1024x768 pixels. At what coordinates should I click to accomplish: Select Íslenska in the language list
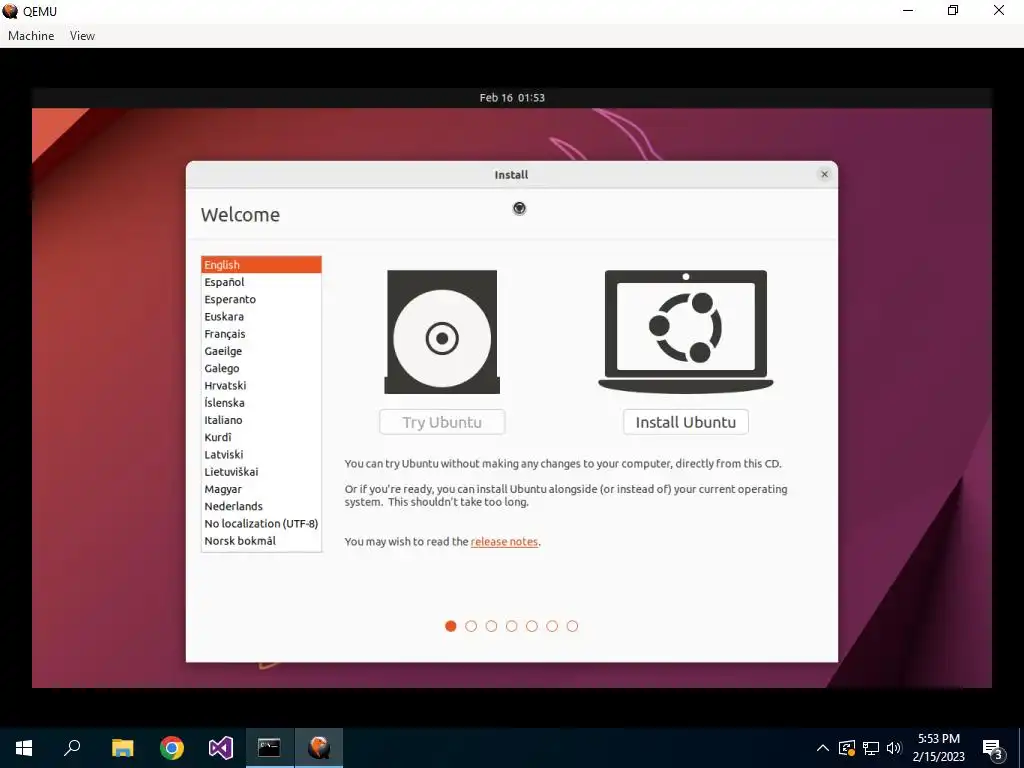261,402
